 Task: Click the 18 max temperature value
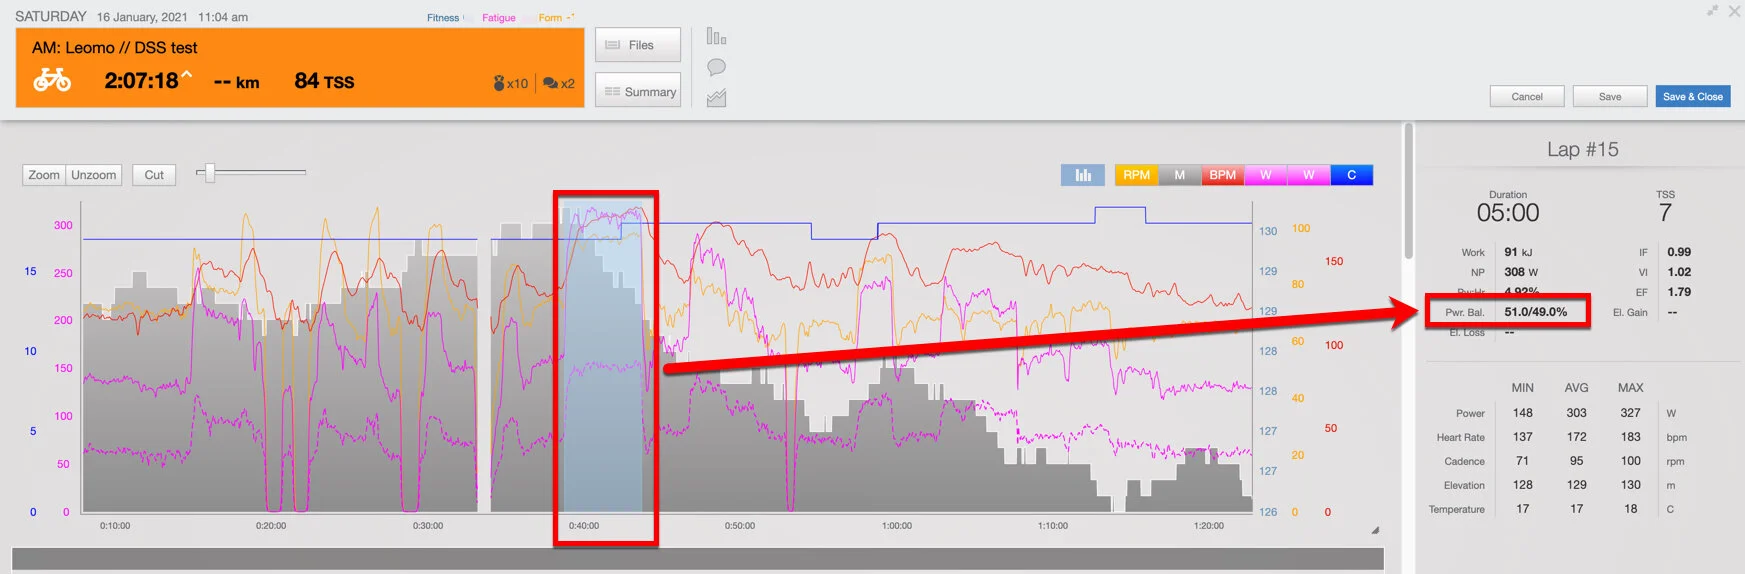tap(1630, 509)
